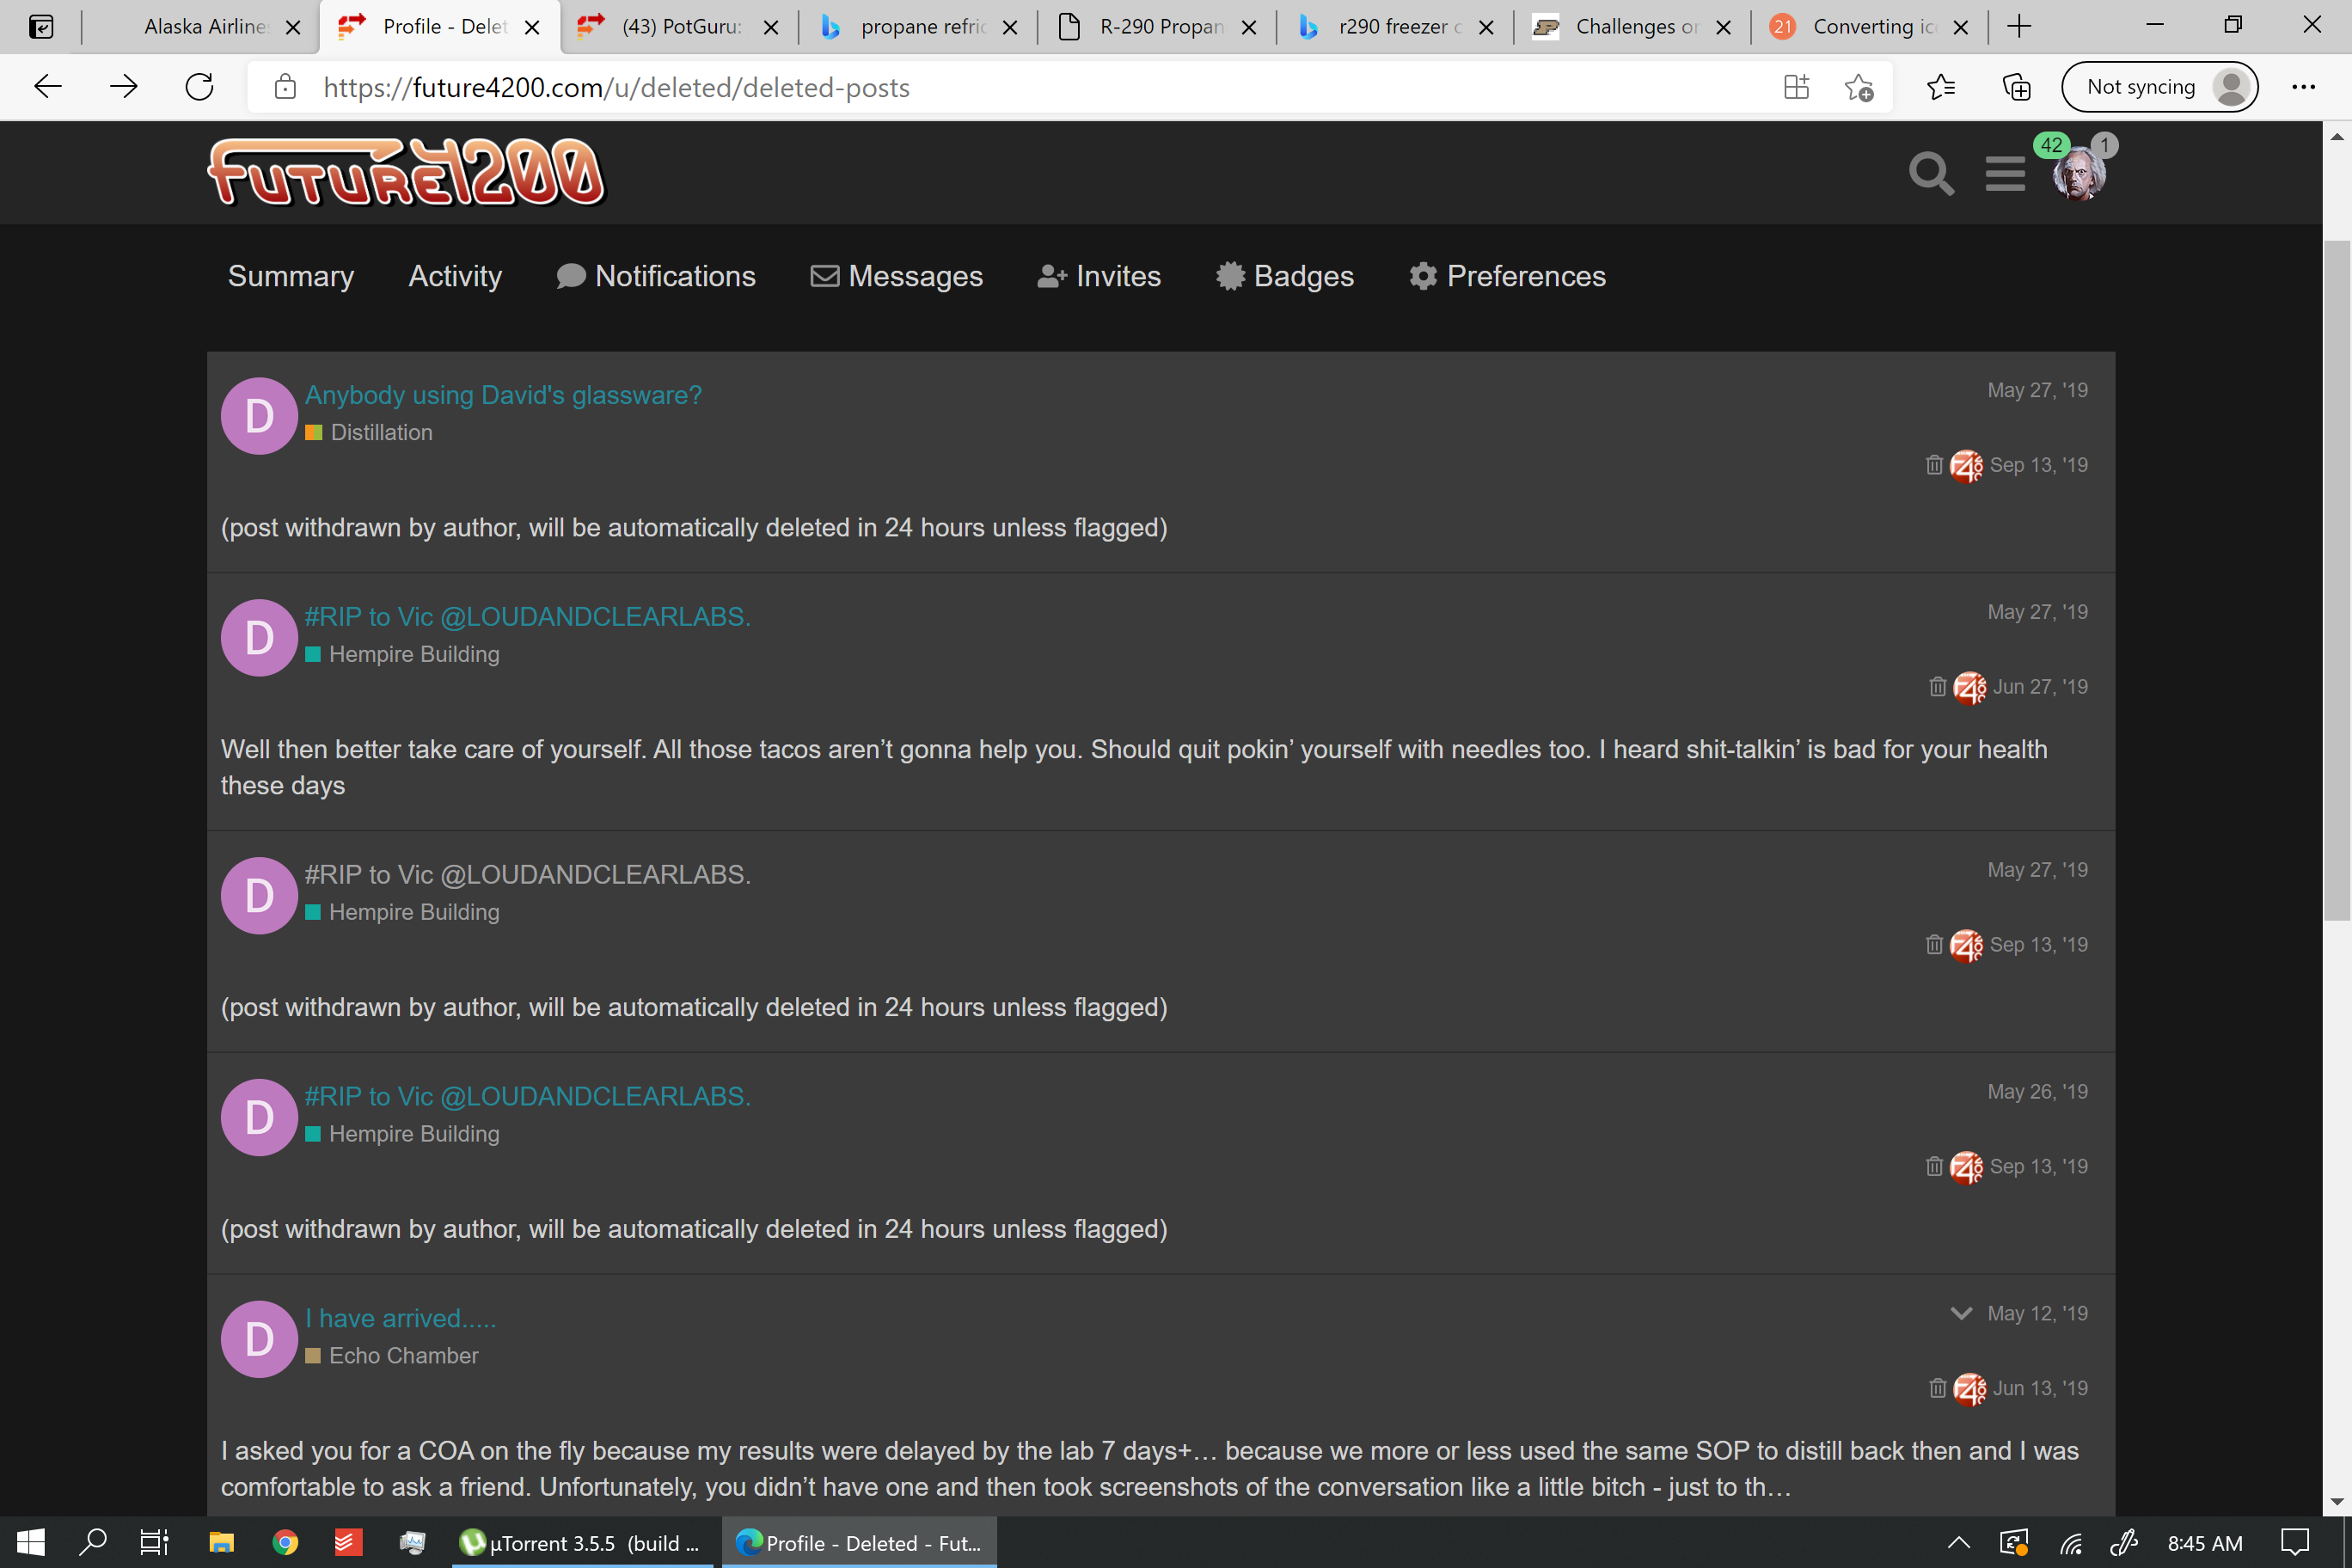The width and height of the screenshot is (2352, 1568).
Task: Open the Preferences tab
Action: tap(1507, 276)
